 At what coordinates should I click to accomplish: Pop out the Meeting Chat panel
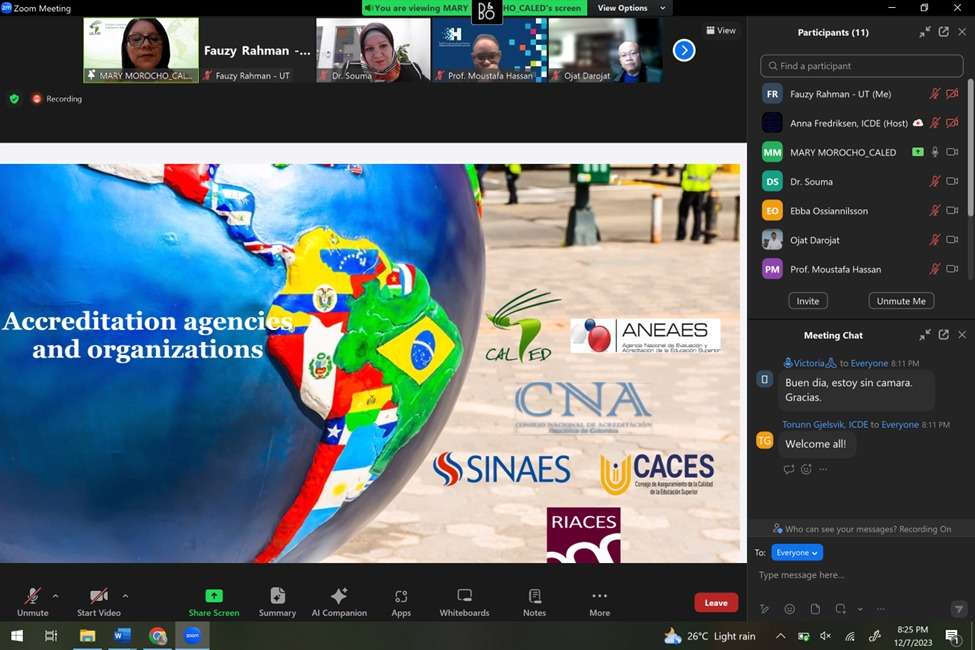click(943, 335)
